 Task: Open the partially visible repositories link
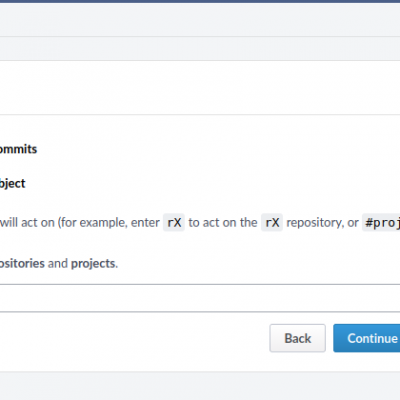[x=22, y=263]
